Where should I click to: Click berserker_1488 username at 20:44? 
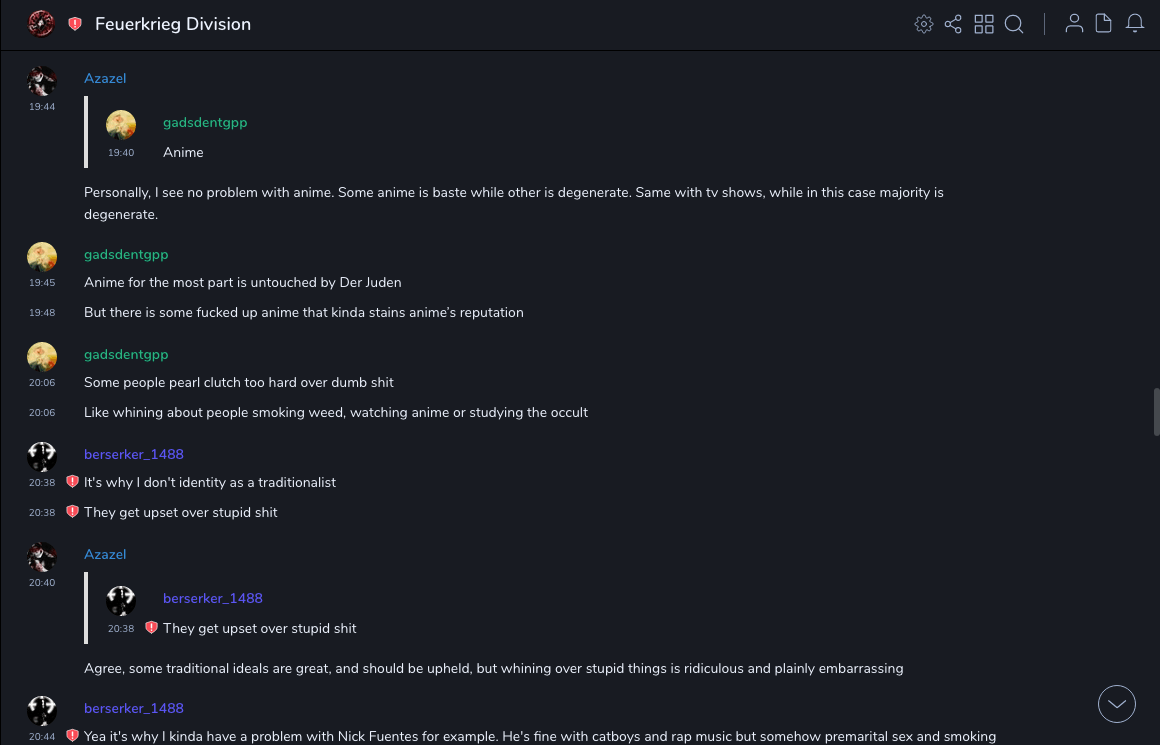tap(133, 708)
